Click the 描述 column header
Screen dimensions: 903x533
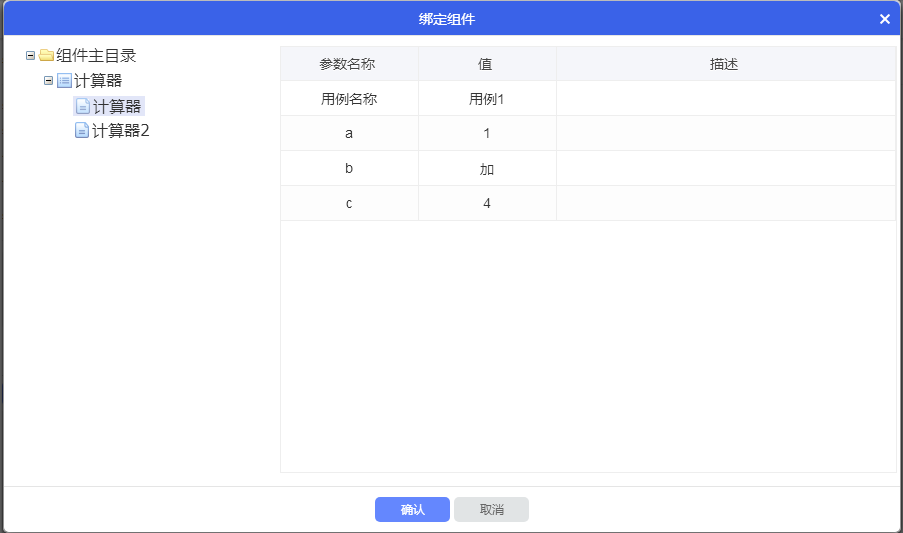coord(724,64)
